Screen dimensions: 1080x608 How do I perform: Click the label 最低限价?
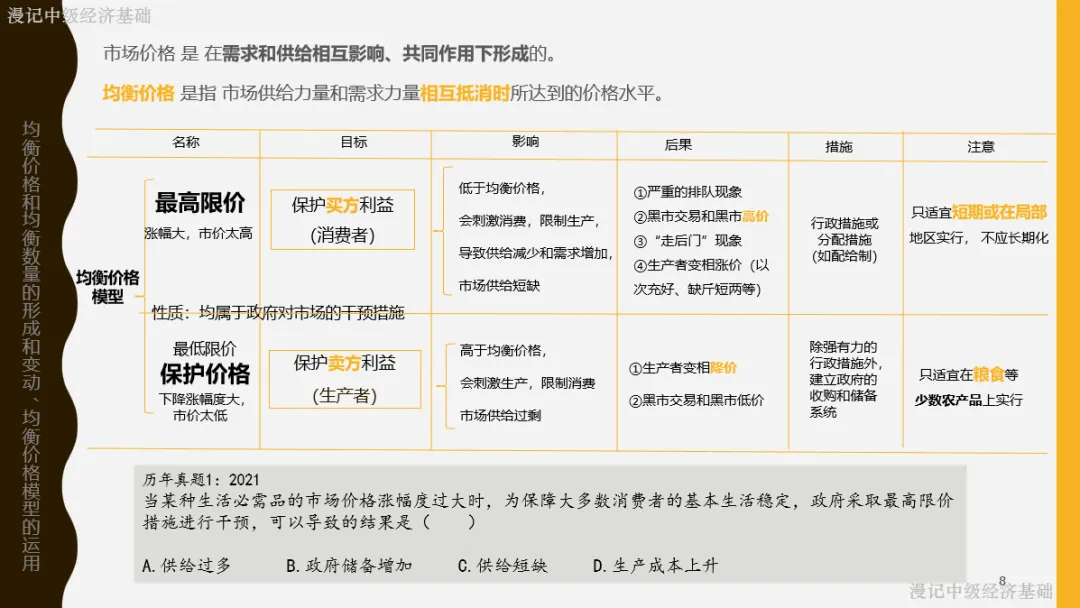click(x=204, y=348)
